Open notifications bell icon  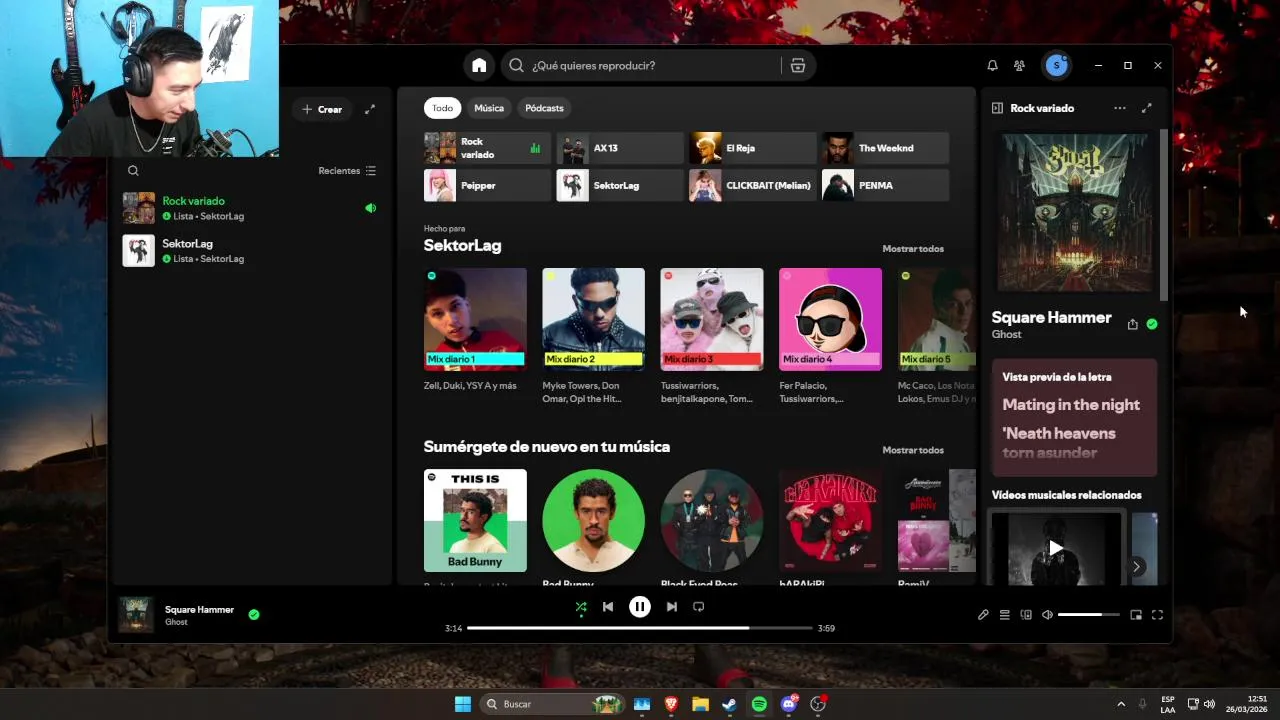coord(992,65)
